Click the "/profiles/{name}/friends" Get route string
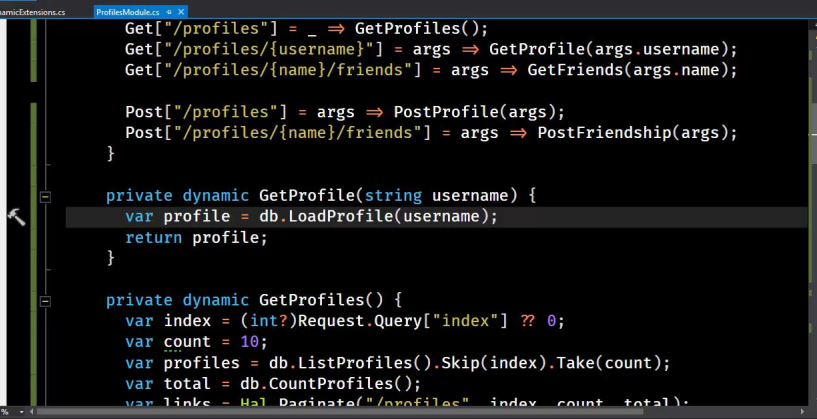The height and width of the screenshot is (419, 817). tap(288, 70)
